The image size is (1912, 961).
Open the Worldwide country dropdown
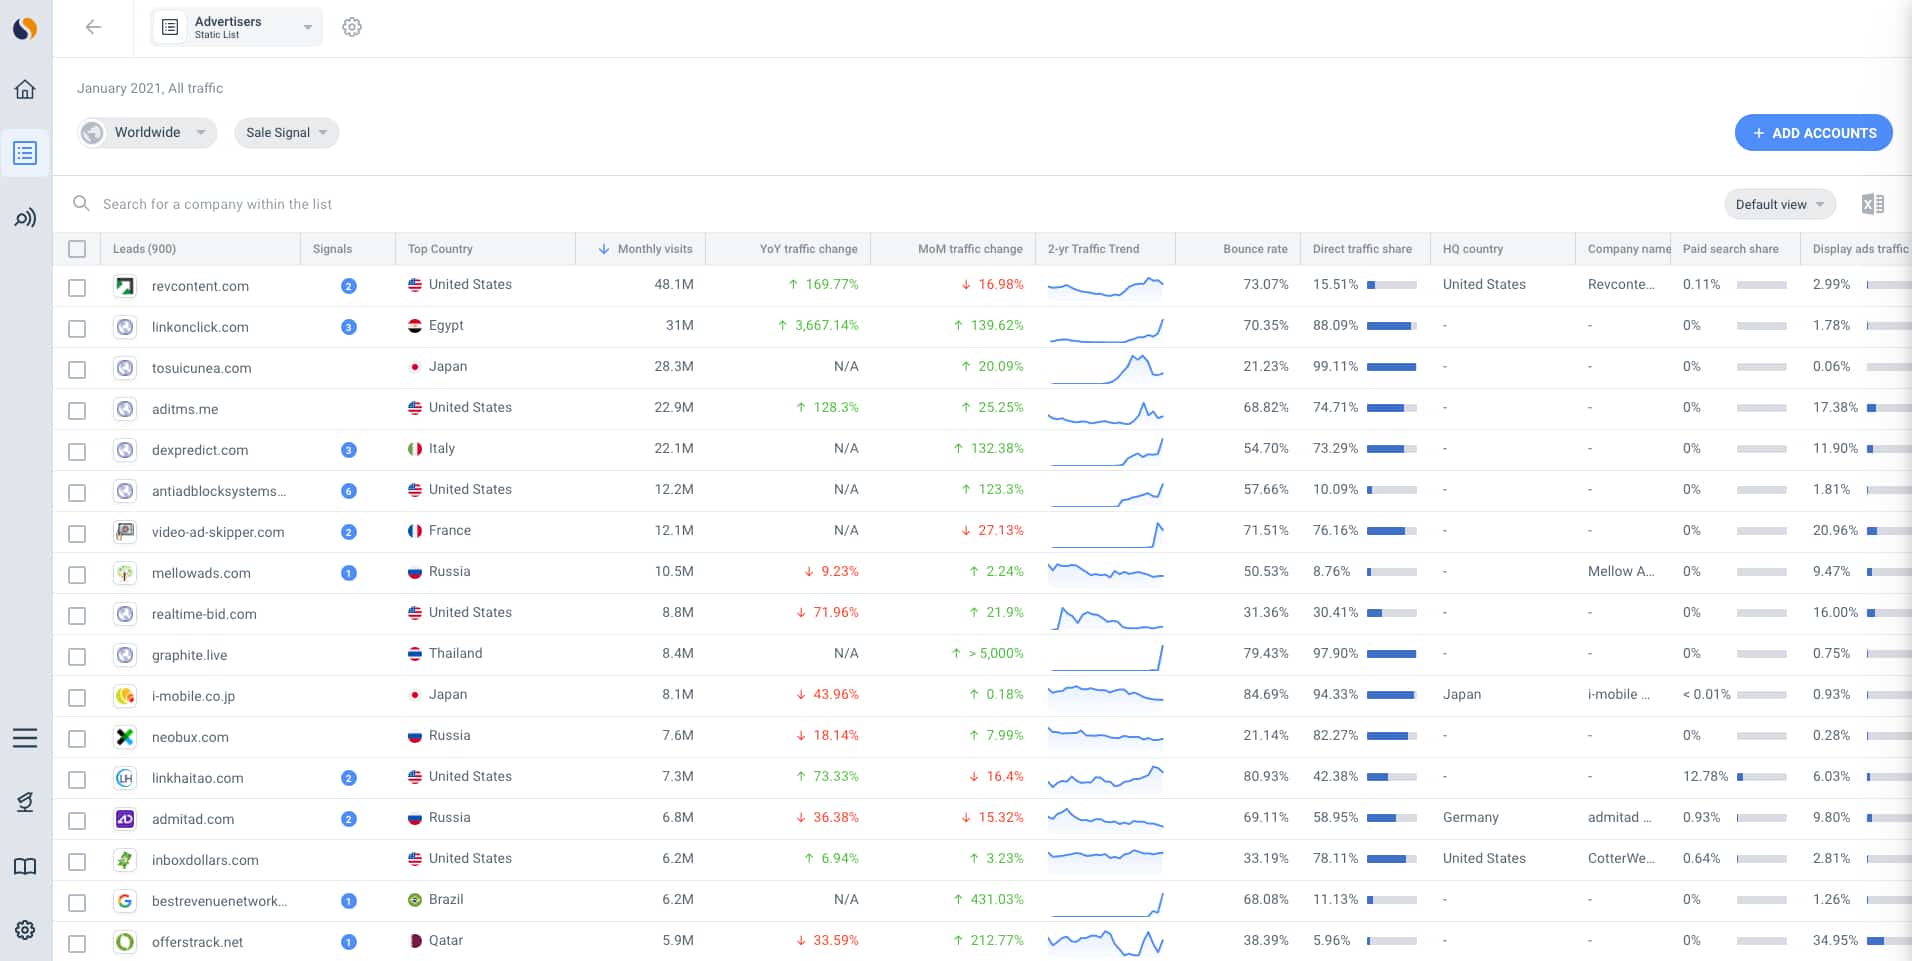click(147, 132)
